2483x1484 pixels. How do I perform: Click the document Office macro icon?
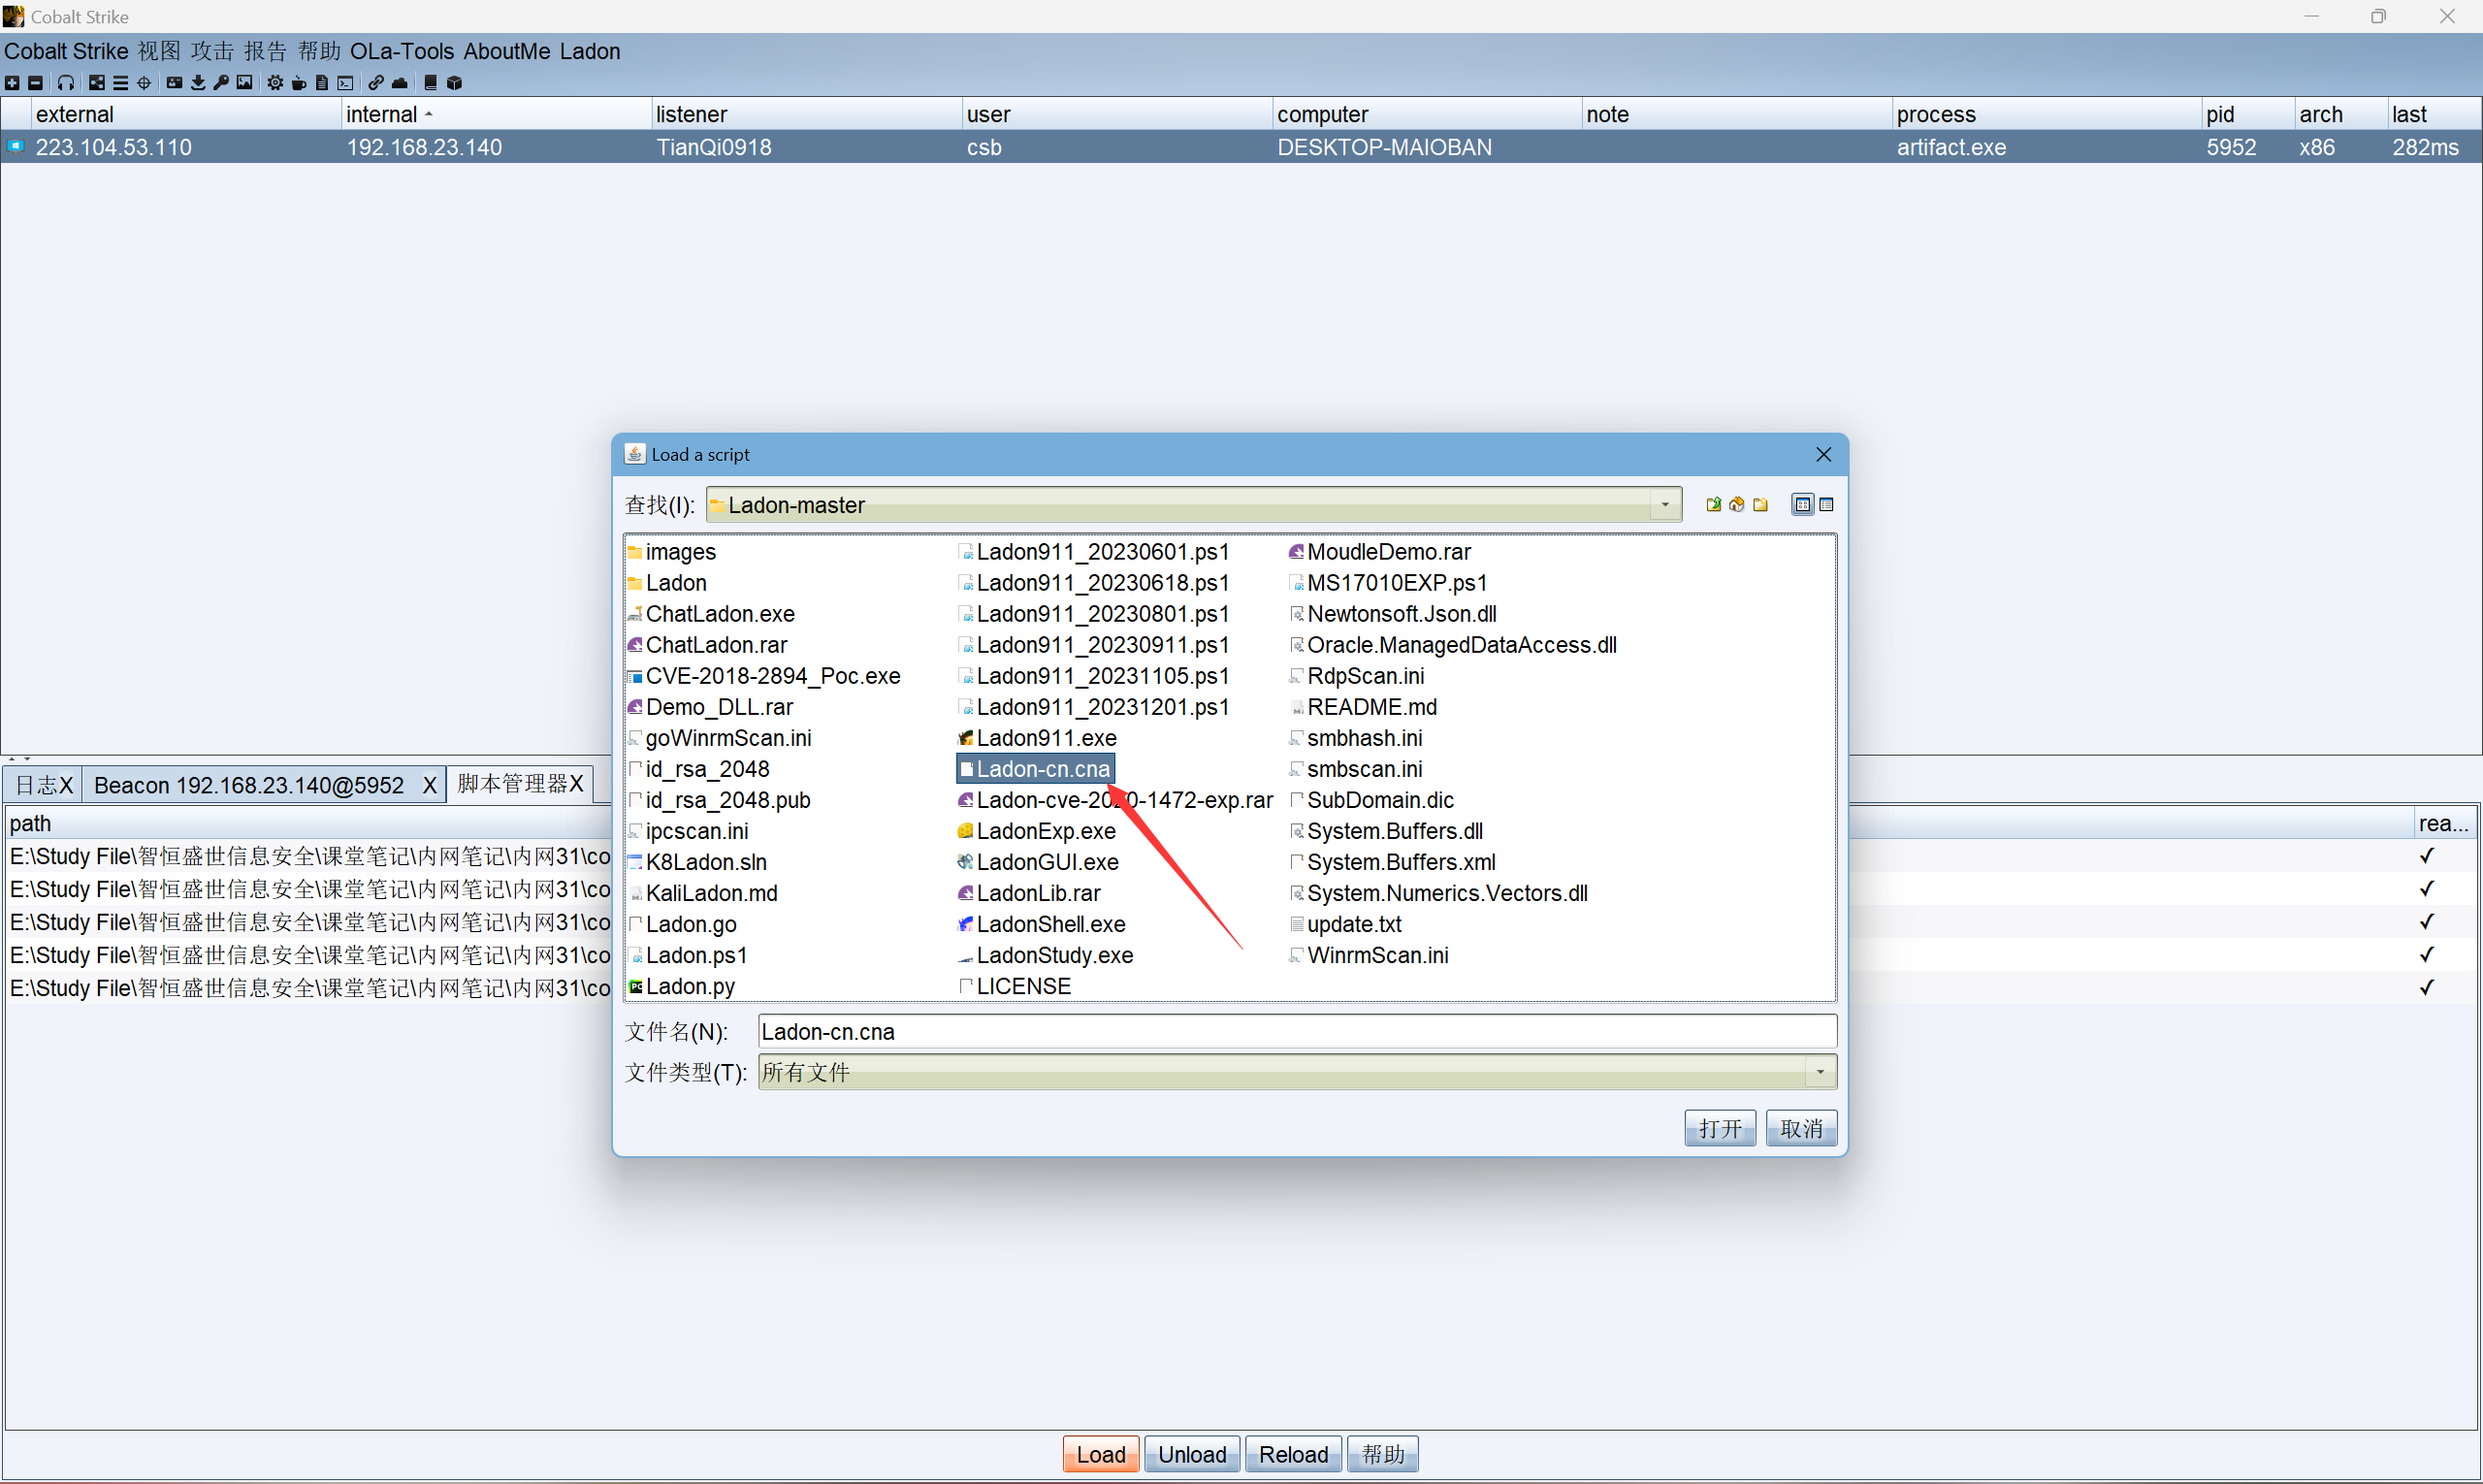click(x=322, y=83)
